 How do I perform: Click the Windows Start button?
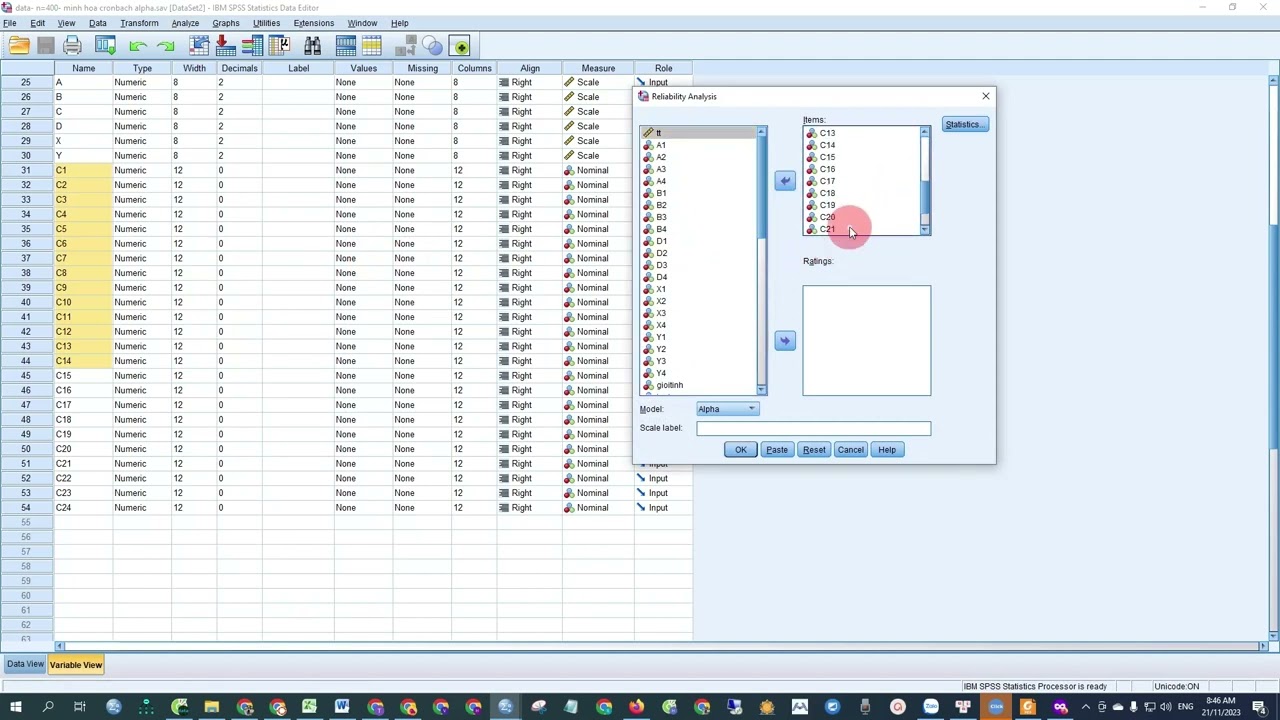[x=15, y=708]
